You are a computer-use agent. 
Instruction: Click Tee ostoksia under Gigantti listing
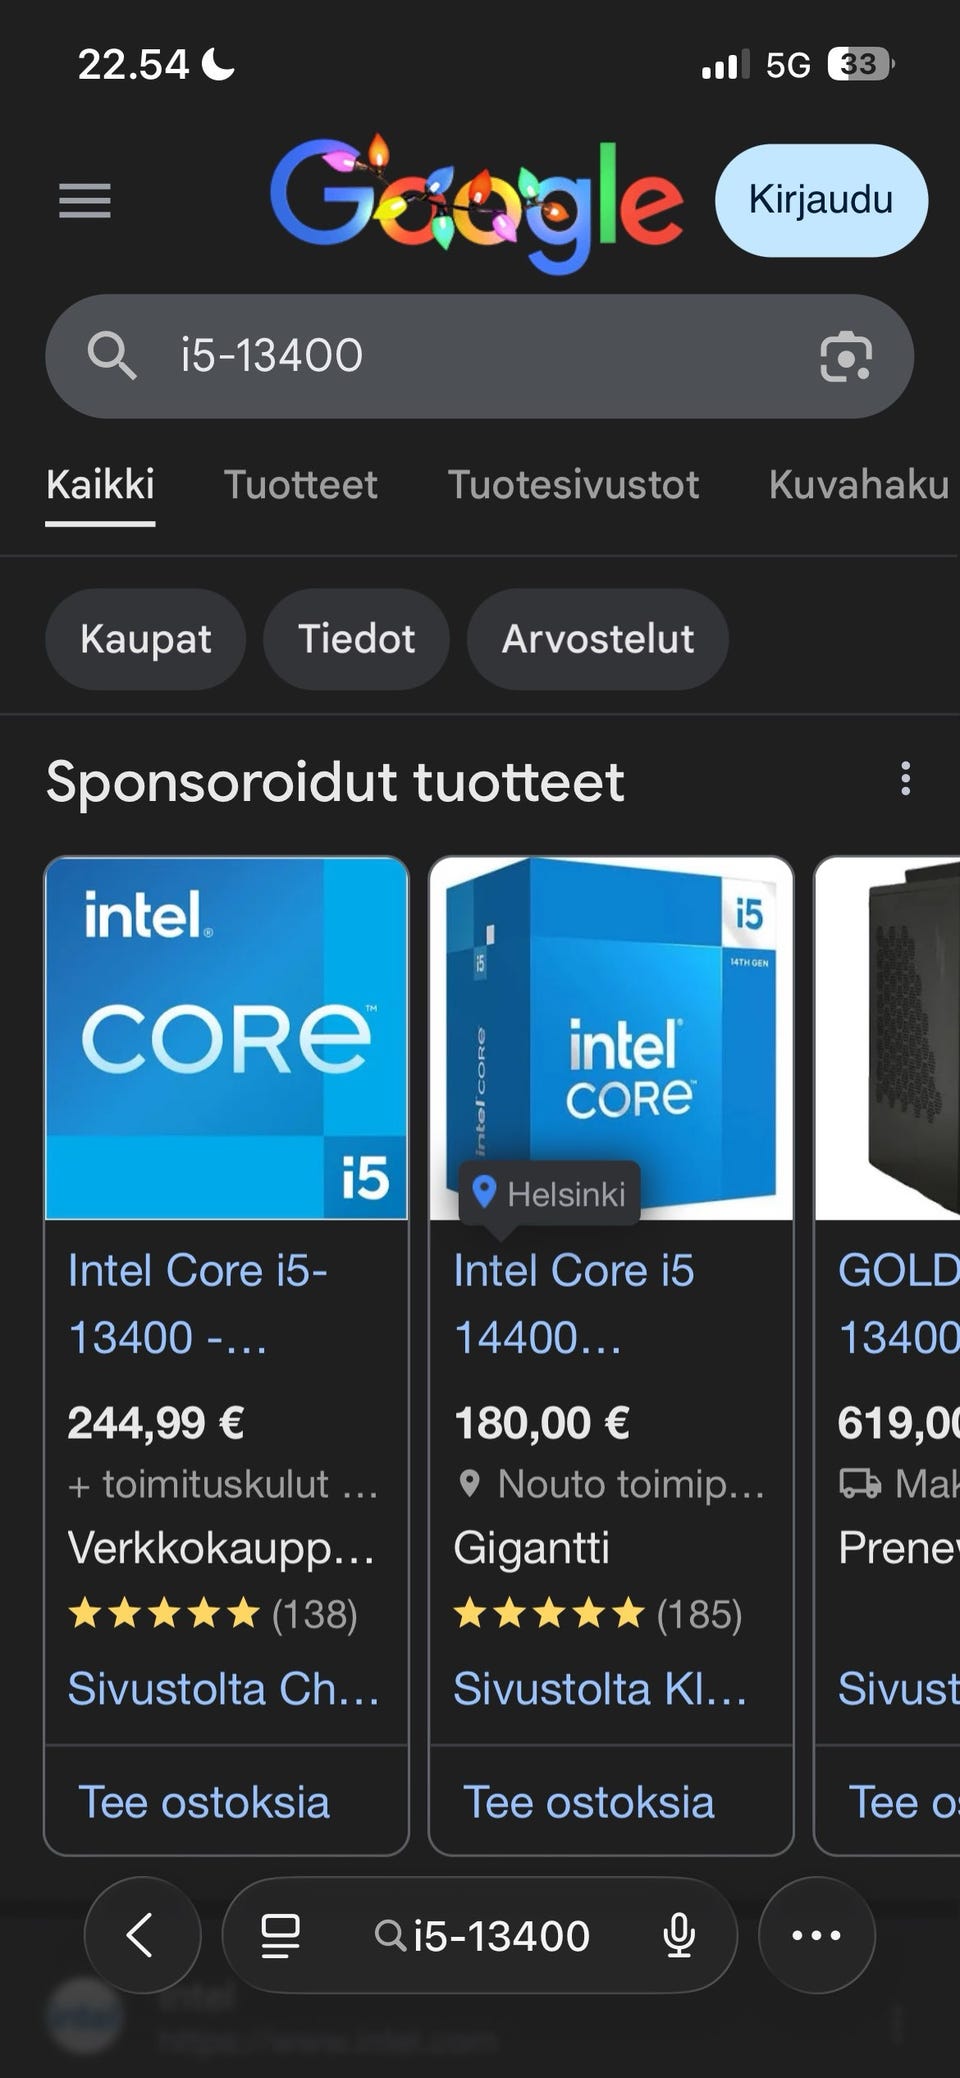(589, 1802)
